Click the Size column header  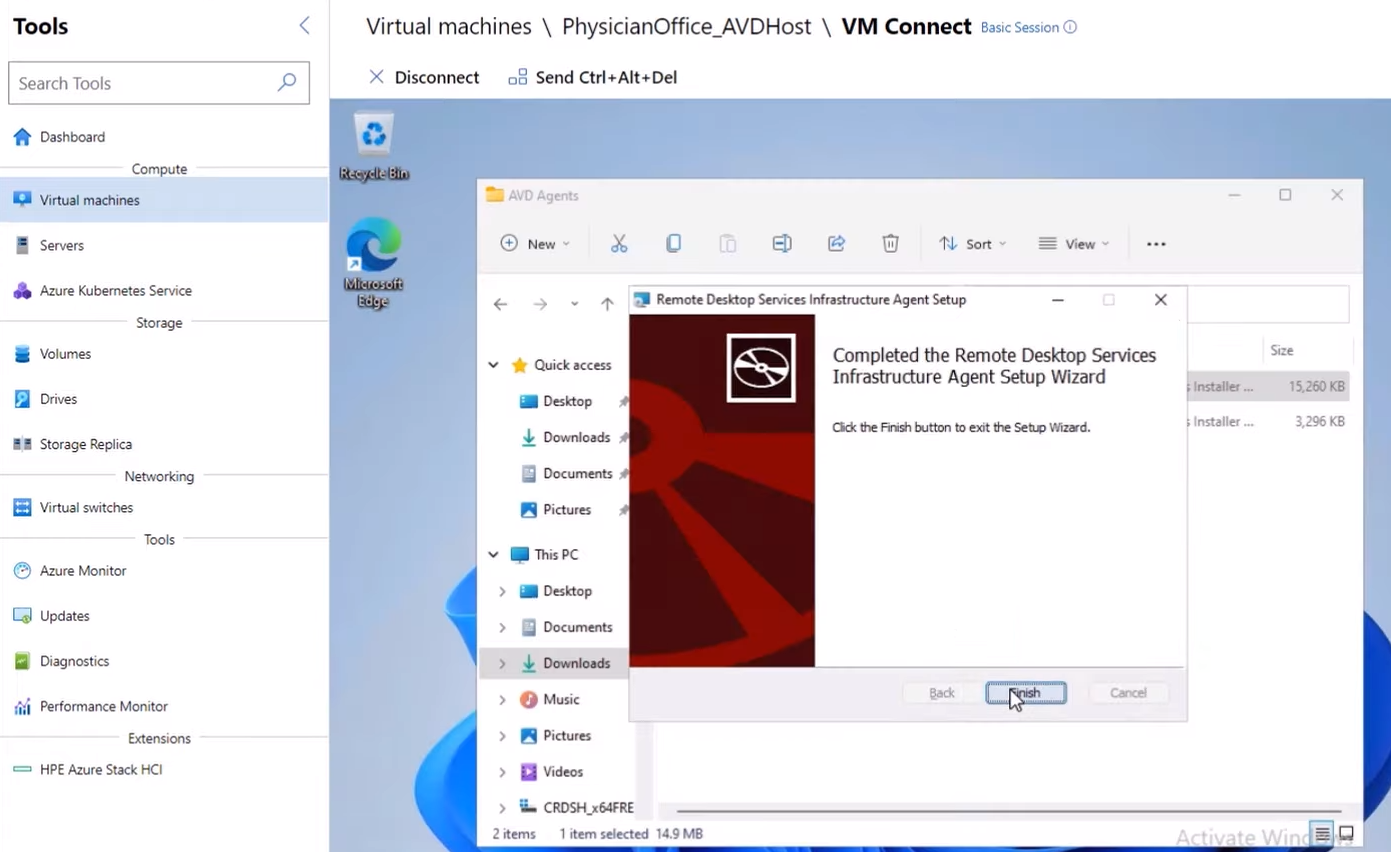[1281, 350]
